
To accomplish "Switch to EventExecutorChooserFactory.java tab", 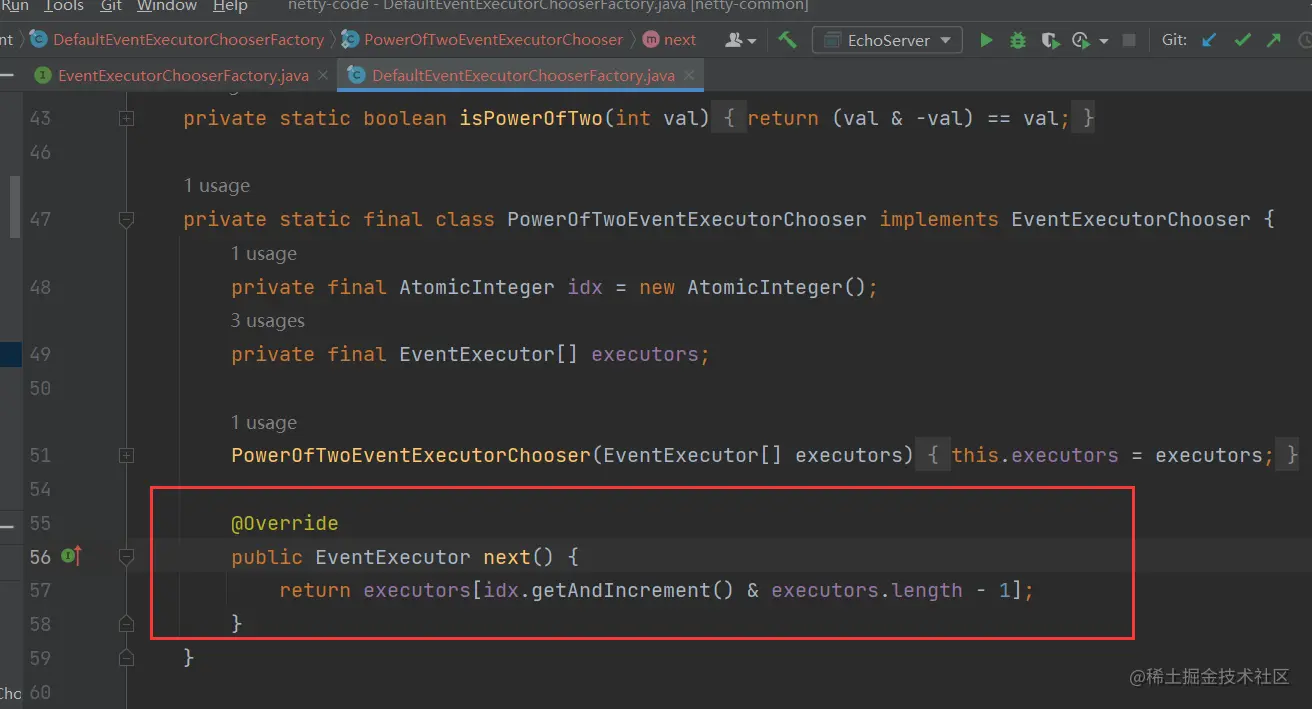I will (x=183, y=75).
